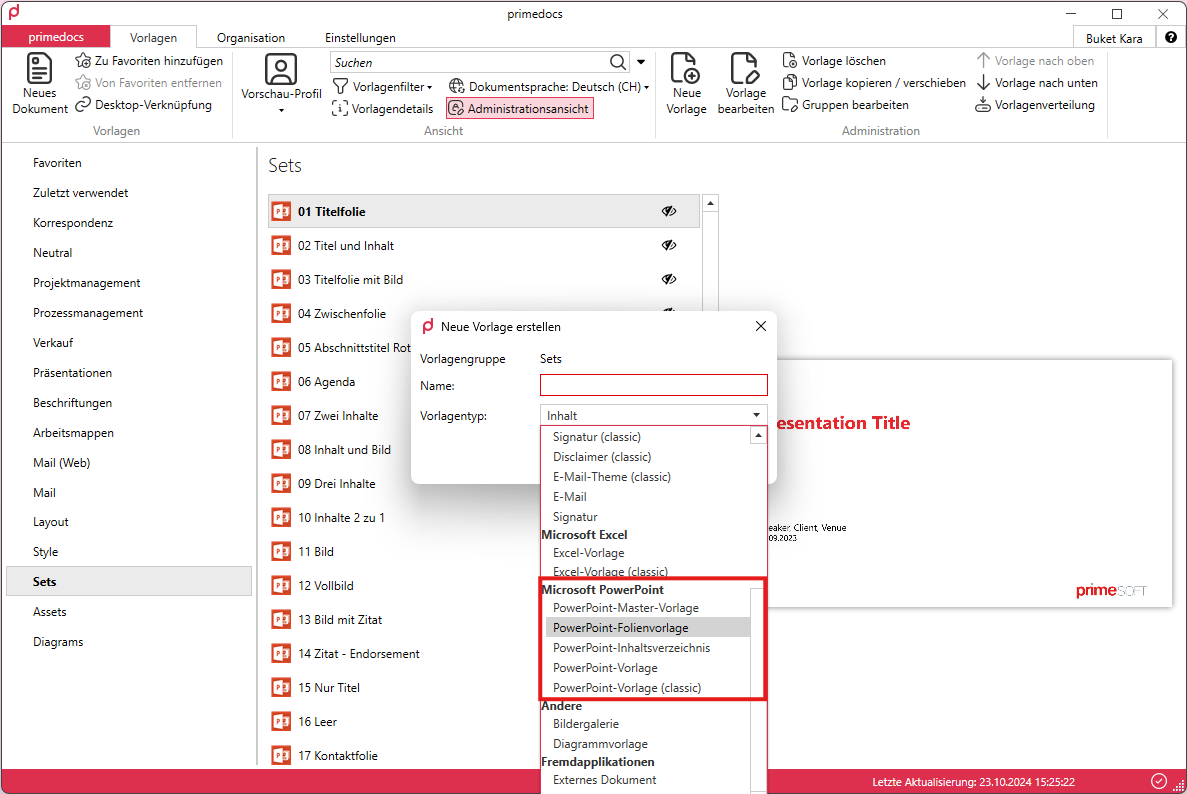Click the status checkmark icon in footer

(x=1158, y=780)
